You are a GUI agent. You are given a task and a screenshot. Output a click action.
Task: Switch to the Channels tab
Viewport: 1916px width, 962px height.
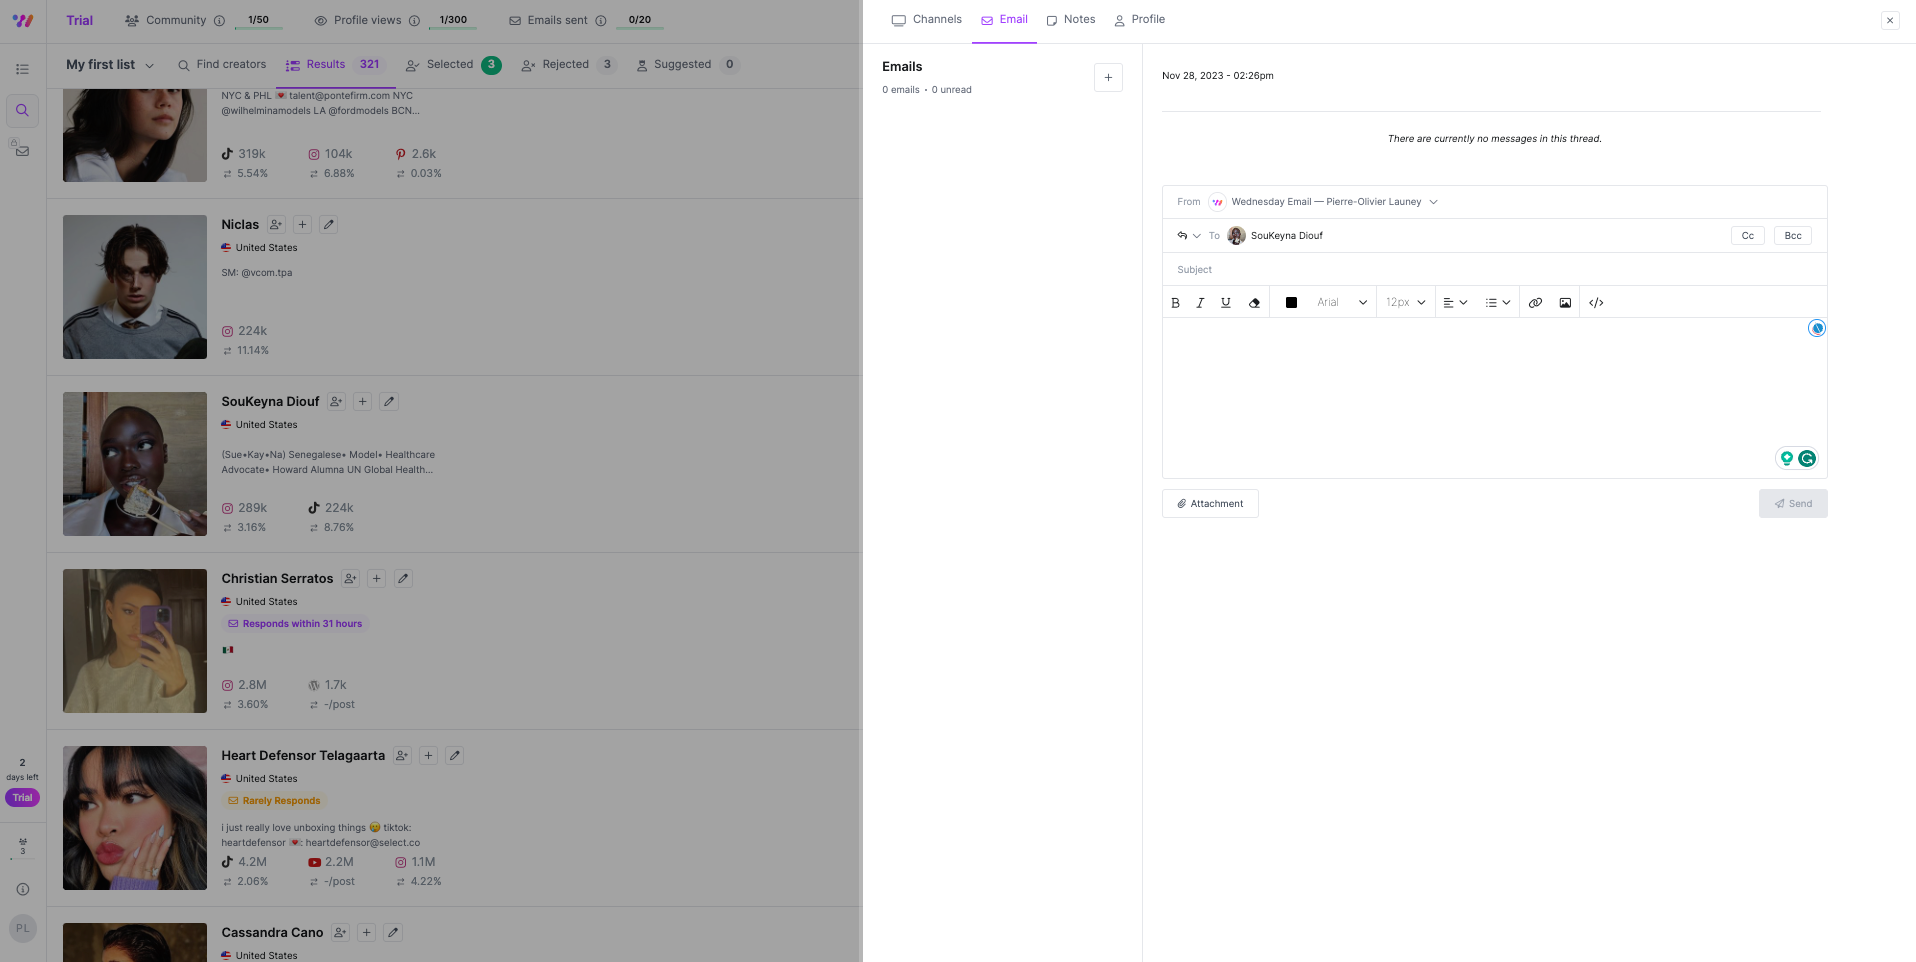(x=926, y=19)
